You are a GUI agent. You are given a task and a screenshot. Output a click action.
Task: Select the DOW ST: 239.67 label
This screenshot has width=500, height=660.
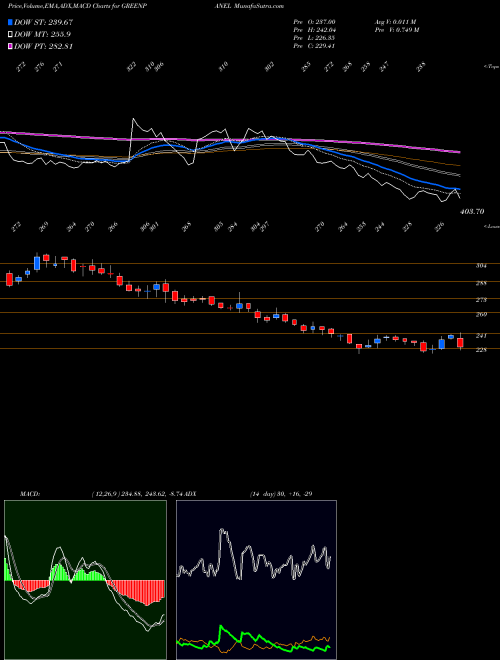tap(43, 22)
